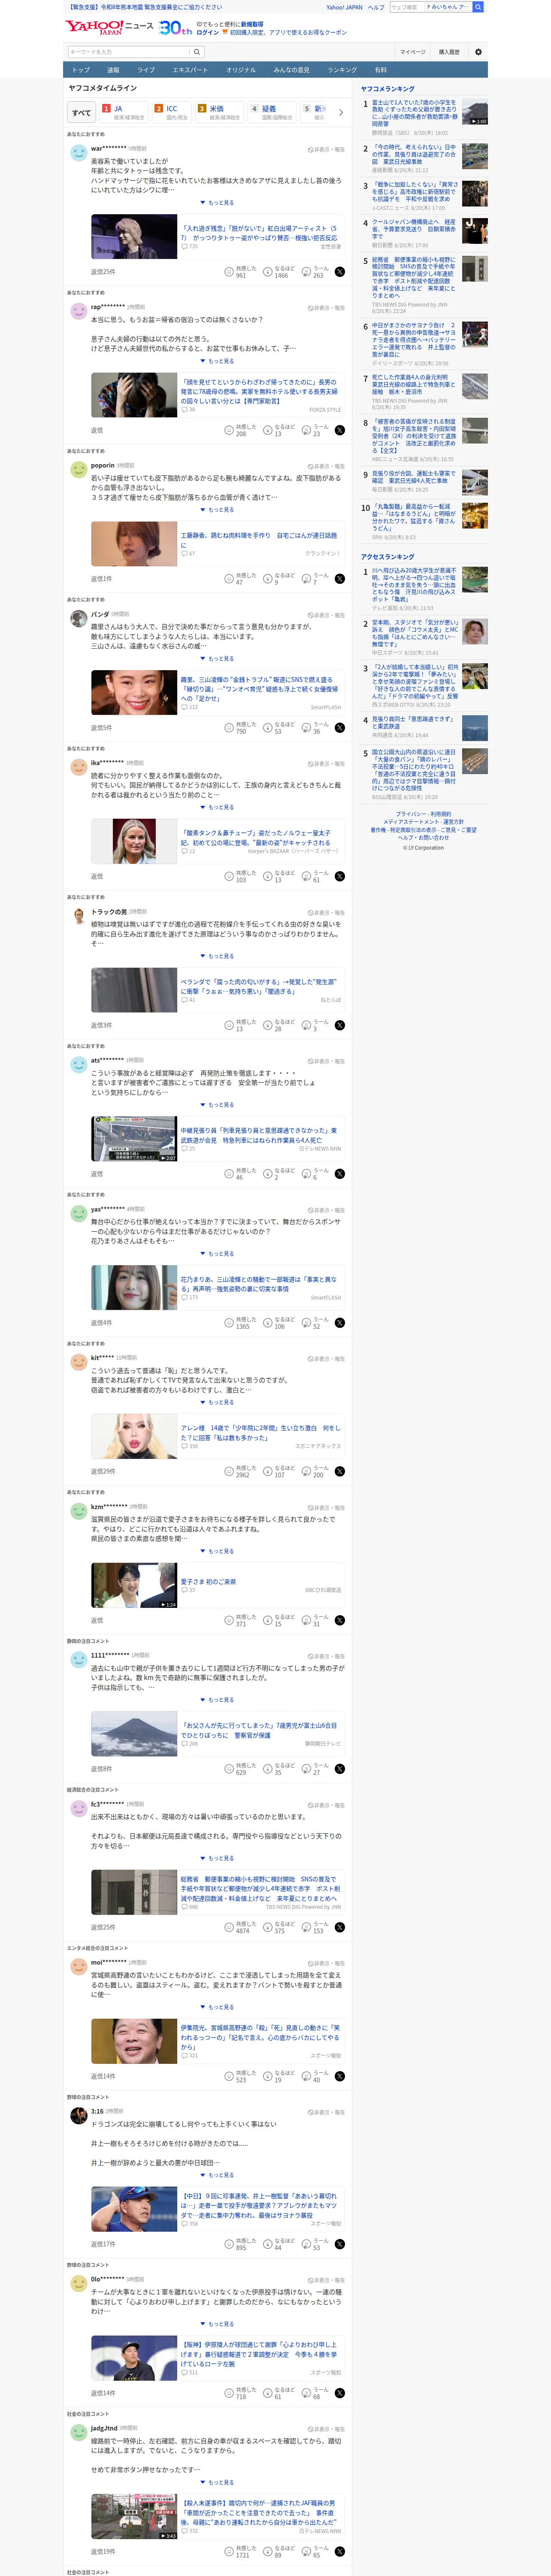The image size is (551, 2576).
Task: Share rap******** comment on X
Action: click(340, 430)
